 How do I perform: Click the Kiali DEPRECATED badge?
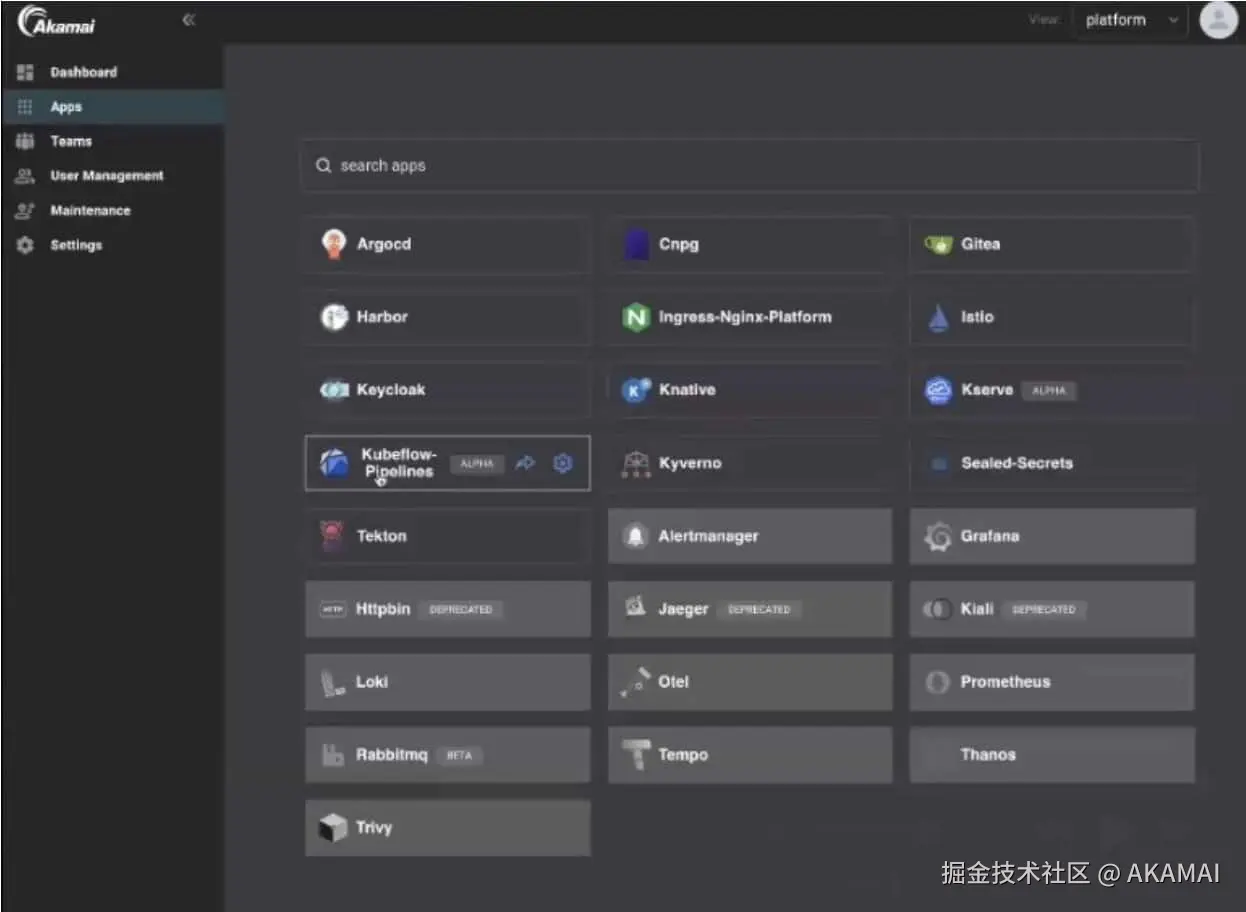[1043, 609]
